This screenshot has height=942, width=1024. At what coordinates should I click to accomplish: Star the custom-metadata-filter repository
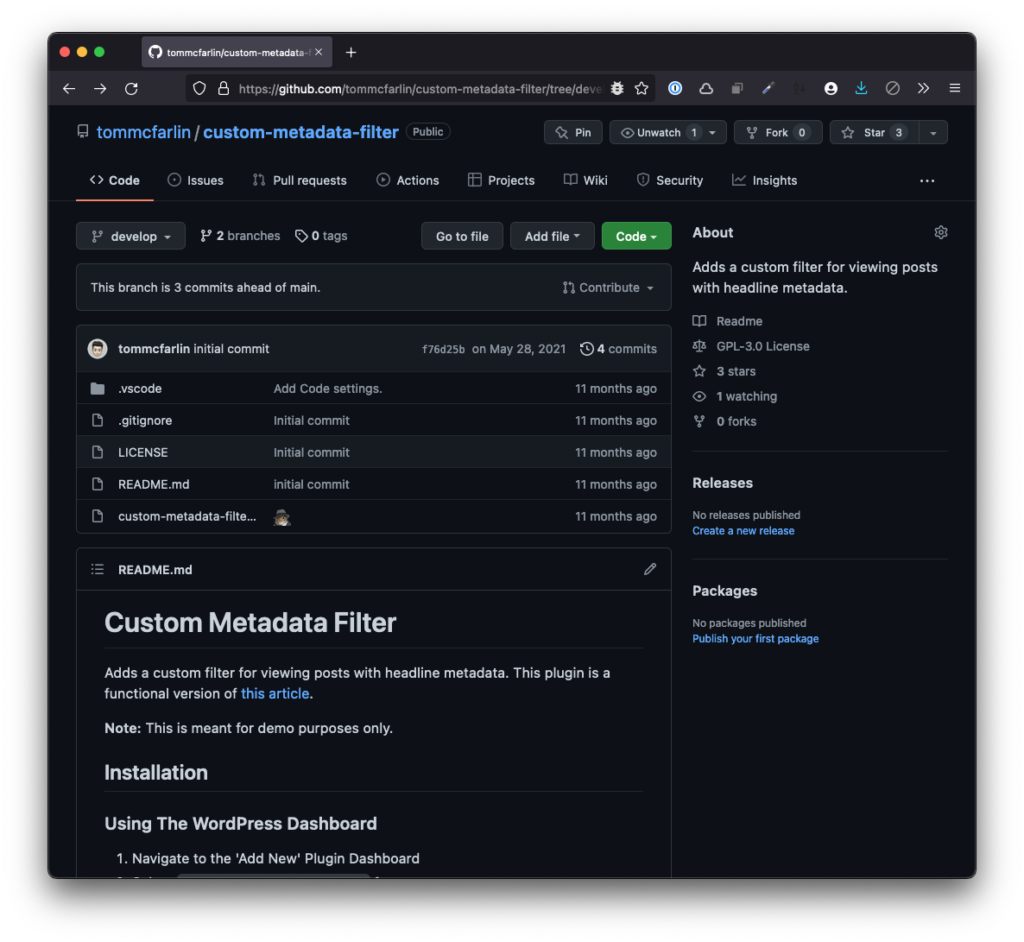[x=874, y=133]
